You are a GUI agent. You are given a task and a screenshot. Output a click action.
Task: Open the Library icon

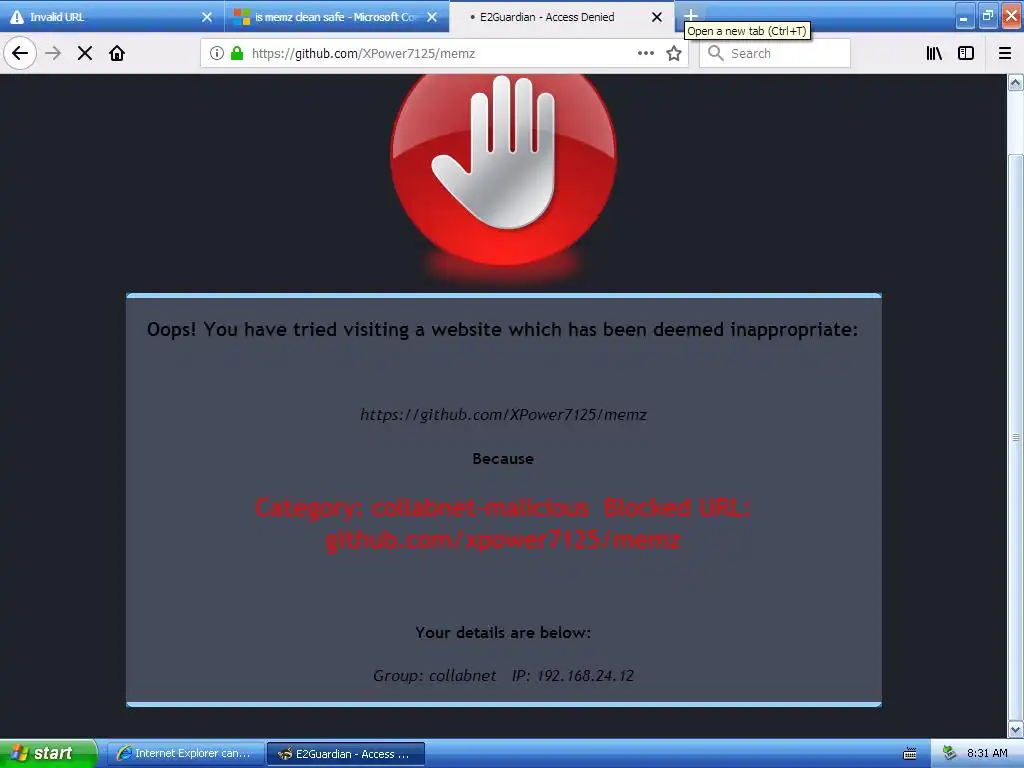click(934, 53)
